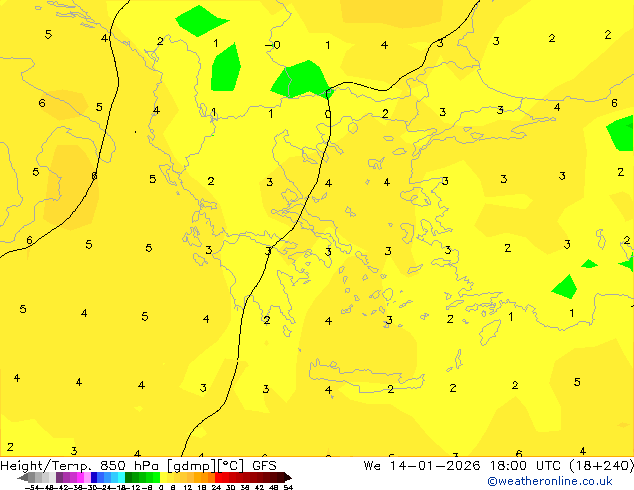Select the '-0' temperature value on the map

click(273, 44)
